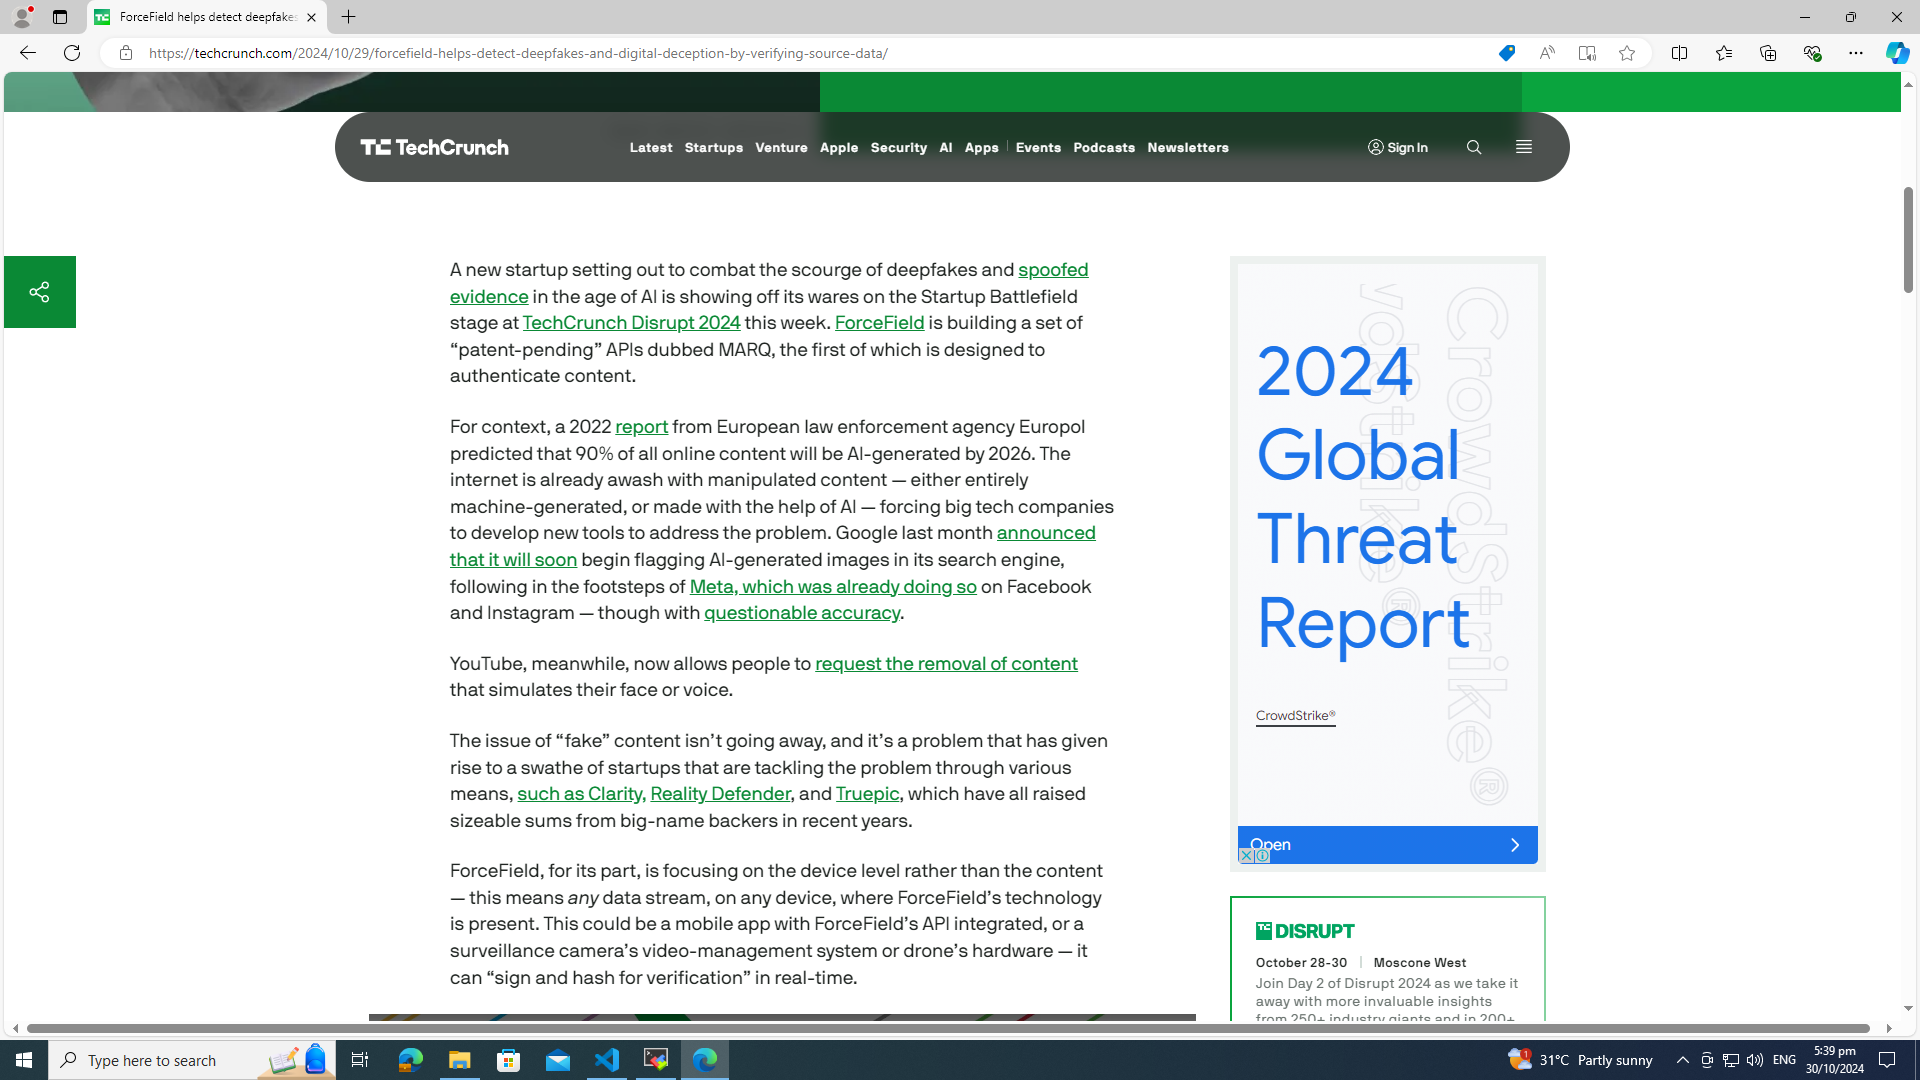
Task: Select the Venture nav item
Action: point(781,148)
